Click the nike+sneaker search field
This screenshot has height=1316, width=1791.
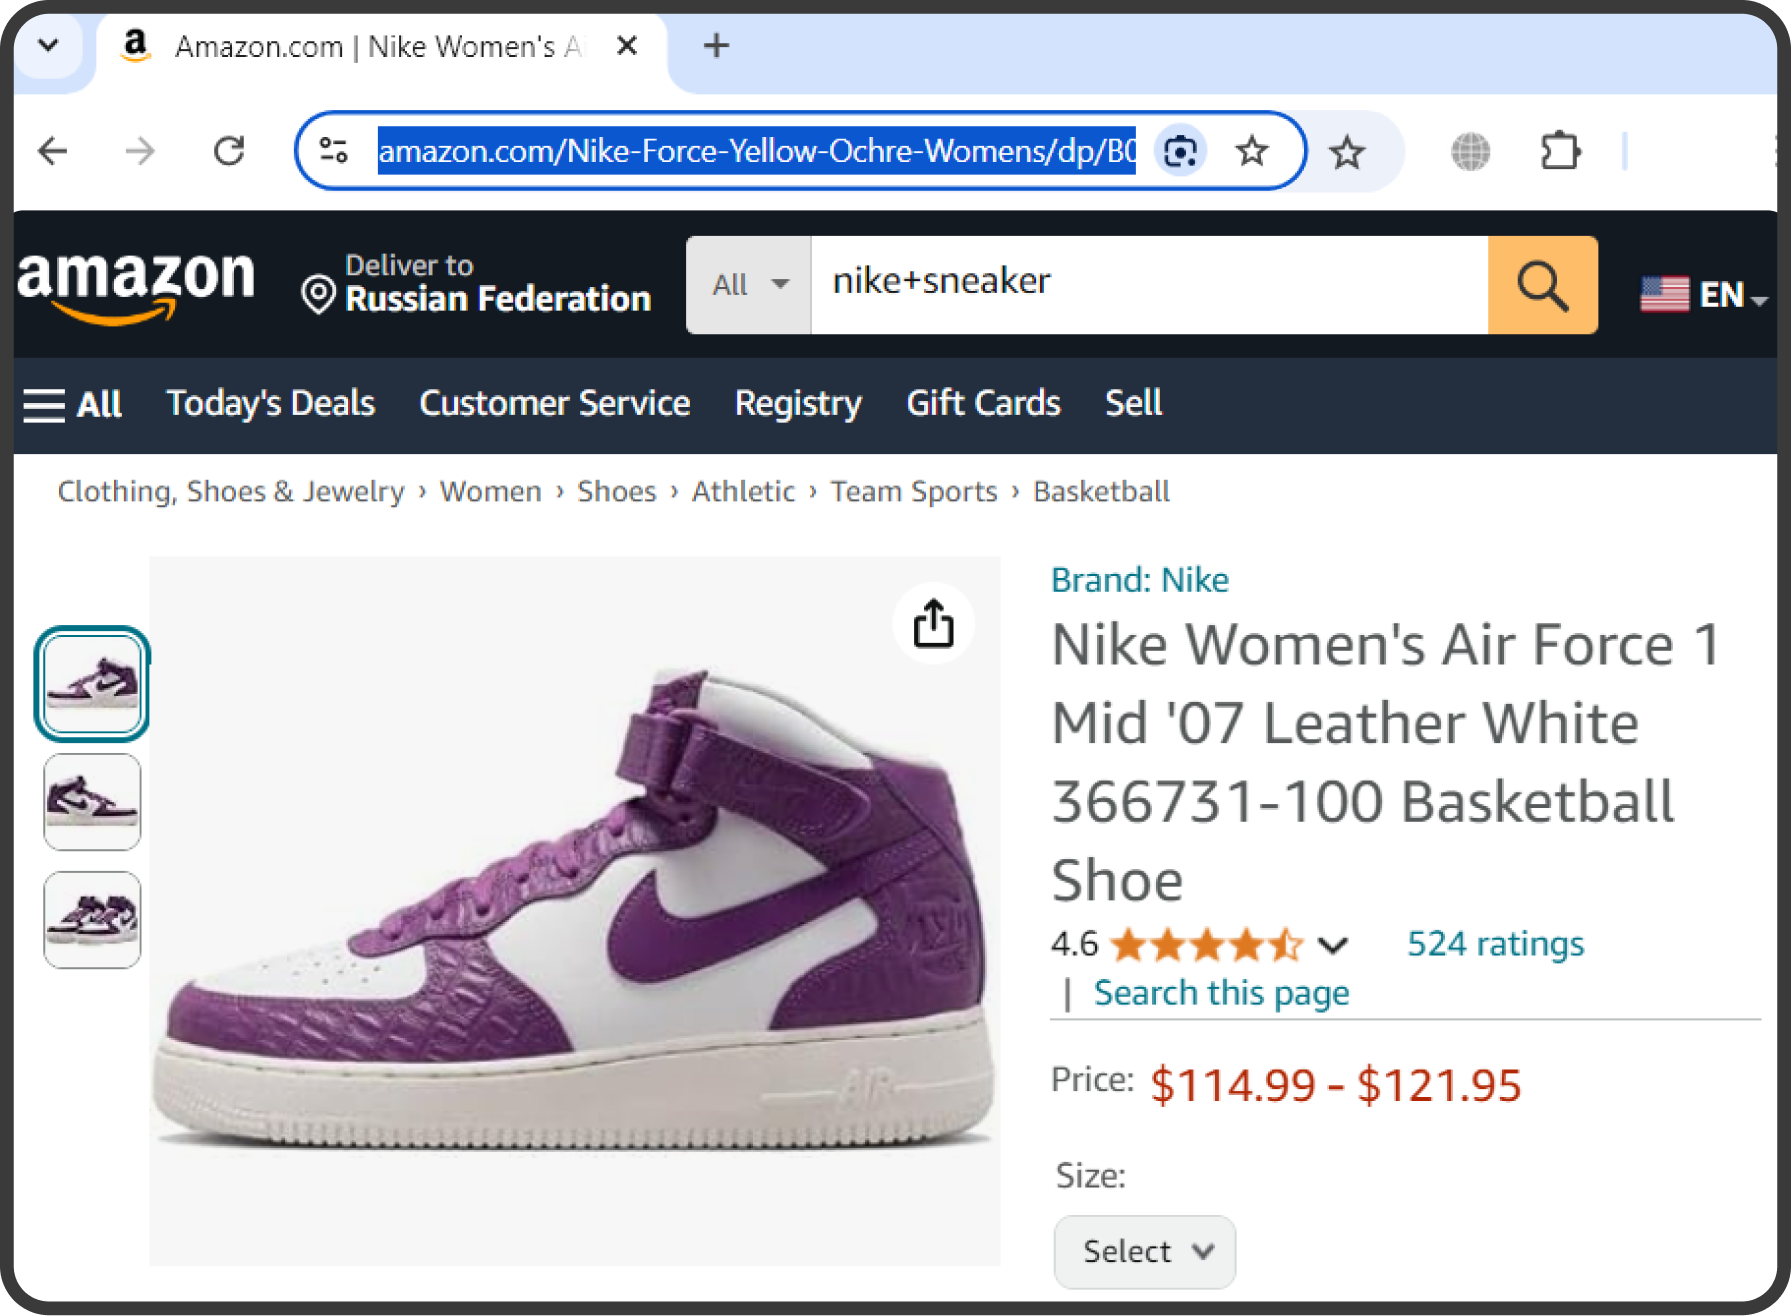[1148, 284]
